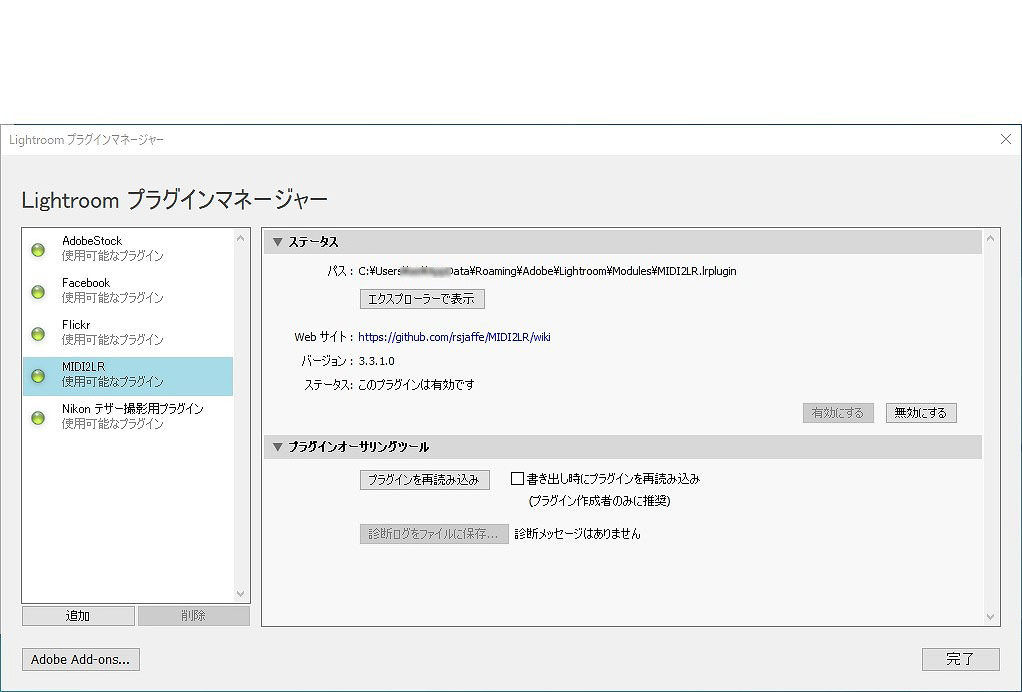The width and height of the screenshot is (1022, 692).
Task: Click the ステータス section header label
Action: 314,242
